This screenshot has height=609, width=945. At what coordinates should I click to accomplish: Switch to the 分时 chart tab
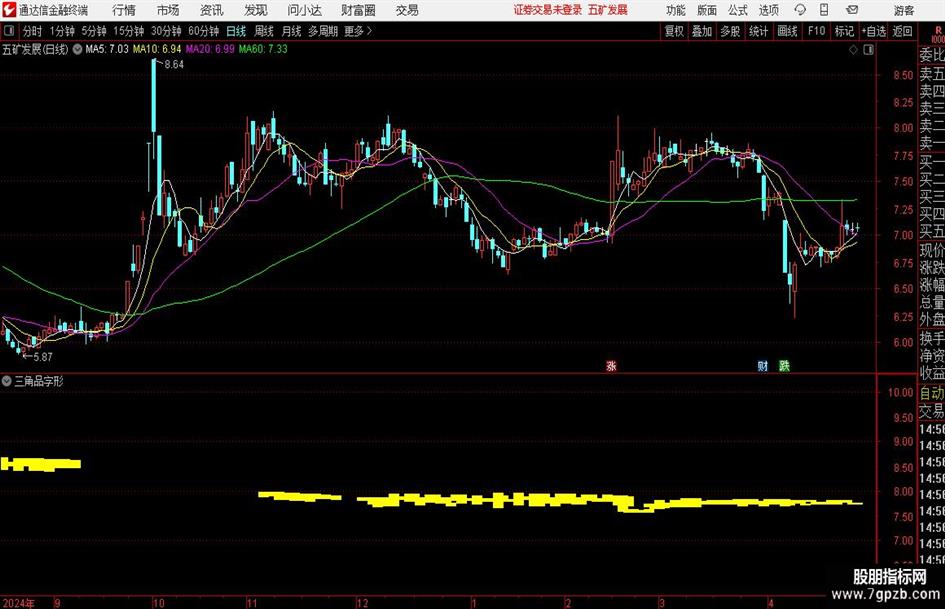tap(33, 31)
